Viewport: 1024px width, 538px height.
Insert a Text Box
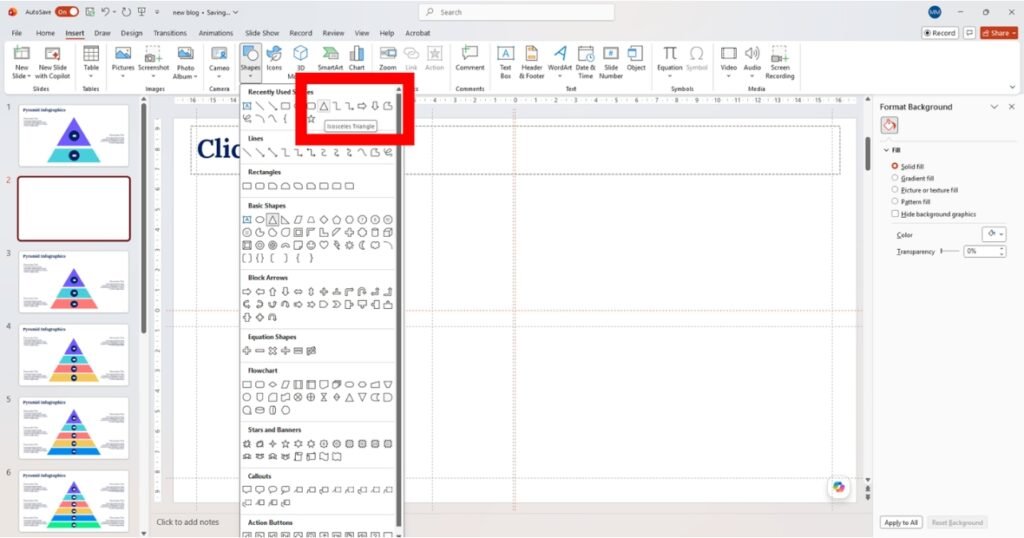click(505, 63)
